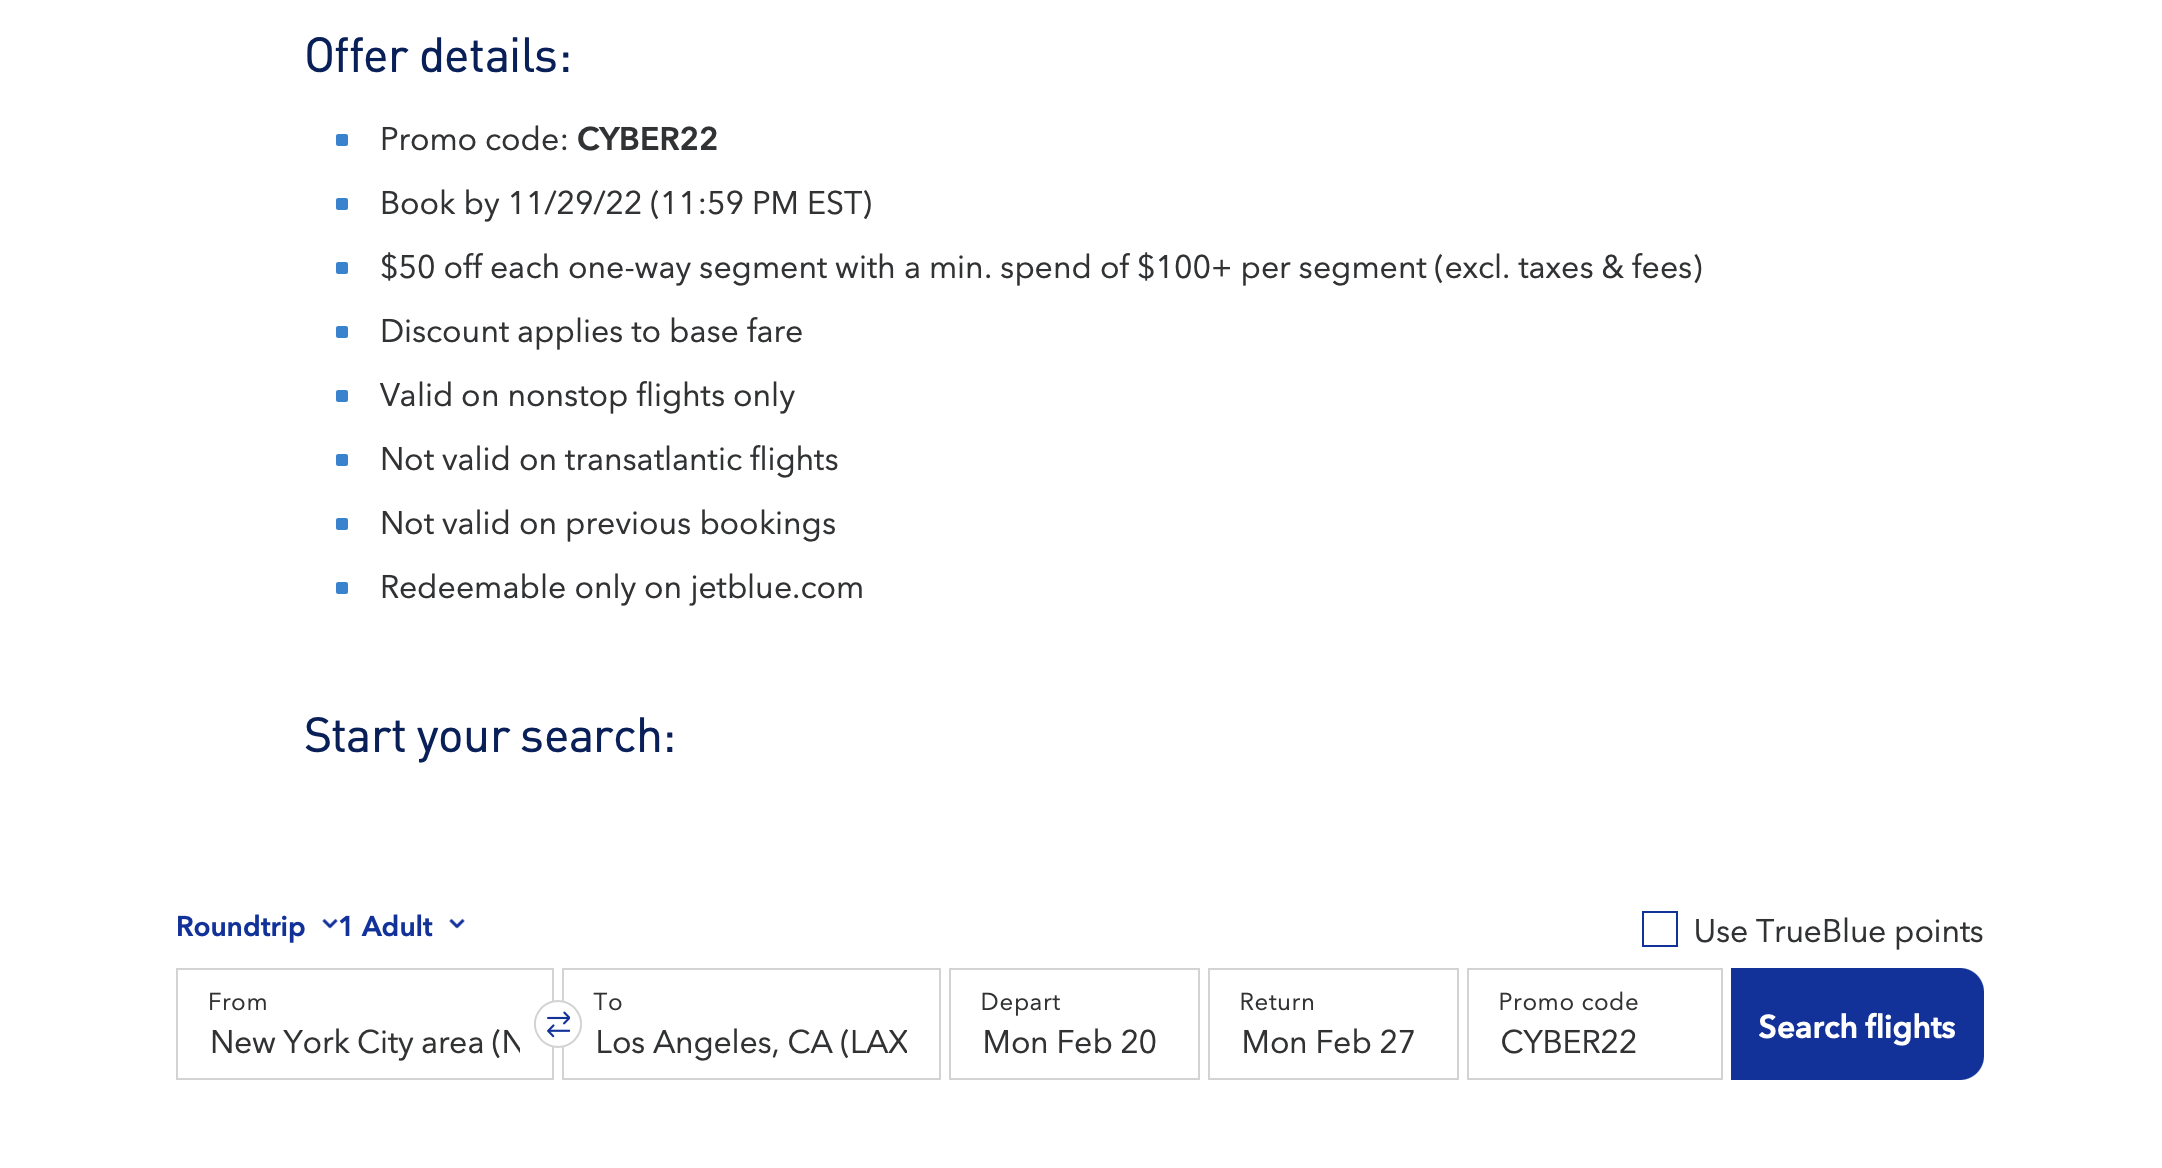Enable Use TrueBlue points checkbox

coord(1660,929)
